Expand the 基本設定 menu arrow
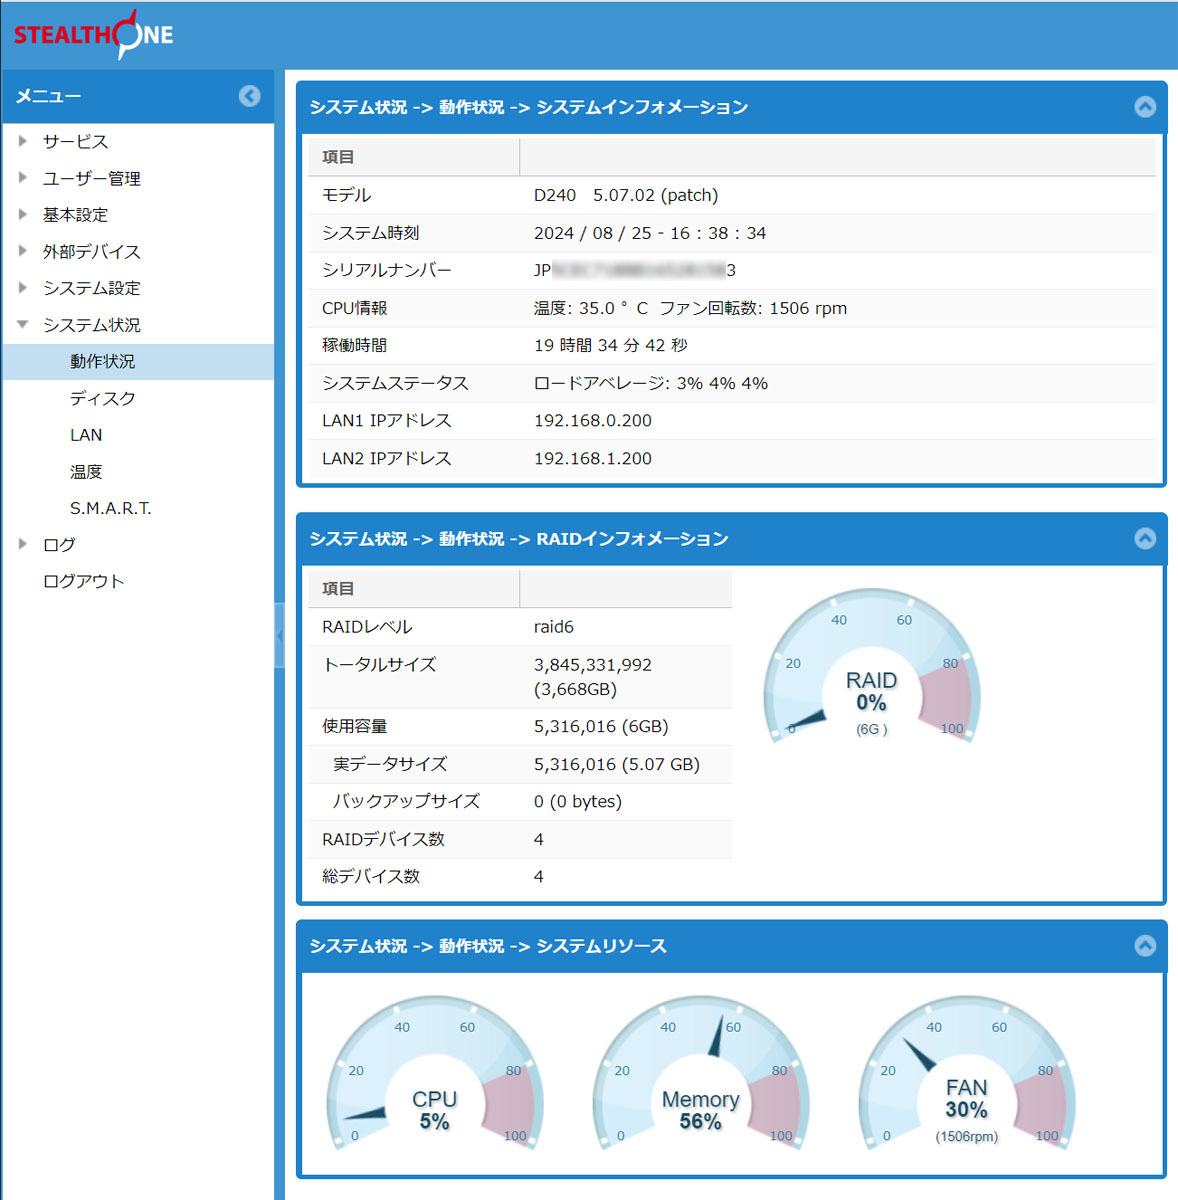The width and height of the screenshot is (1178, 1200). 23,214
